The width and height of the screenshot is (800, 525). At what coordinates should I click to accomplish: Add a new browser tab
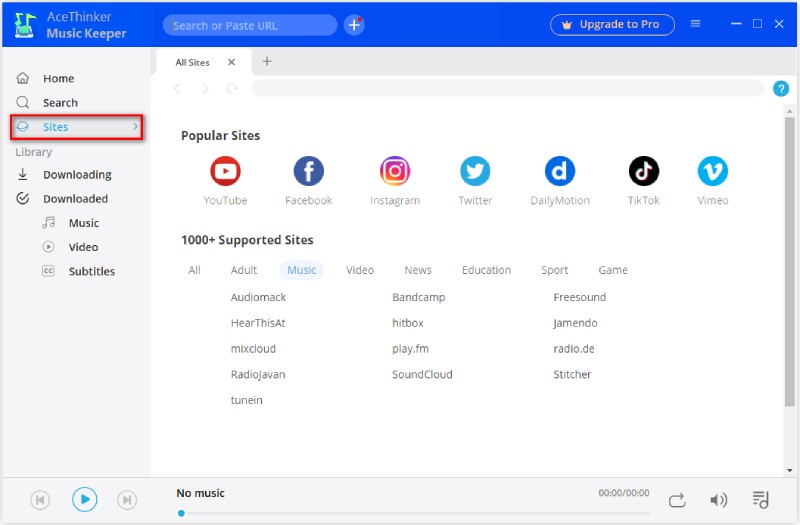click(x=267, y=62)
